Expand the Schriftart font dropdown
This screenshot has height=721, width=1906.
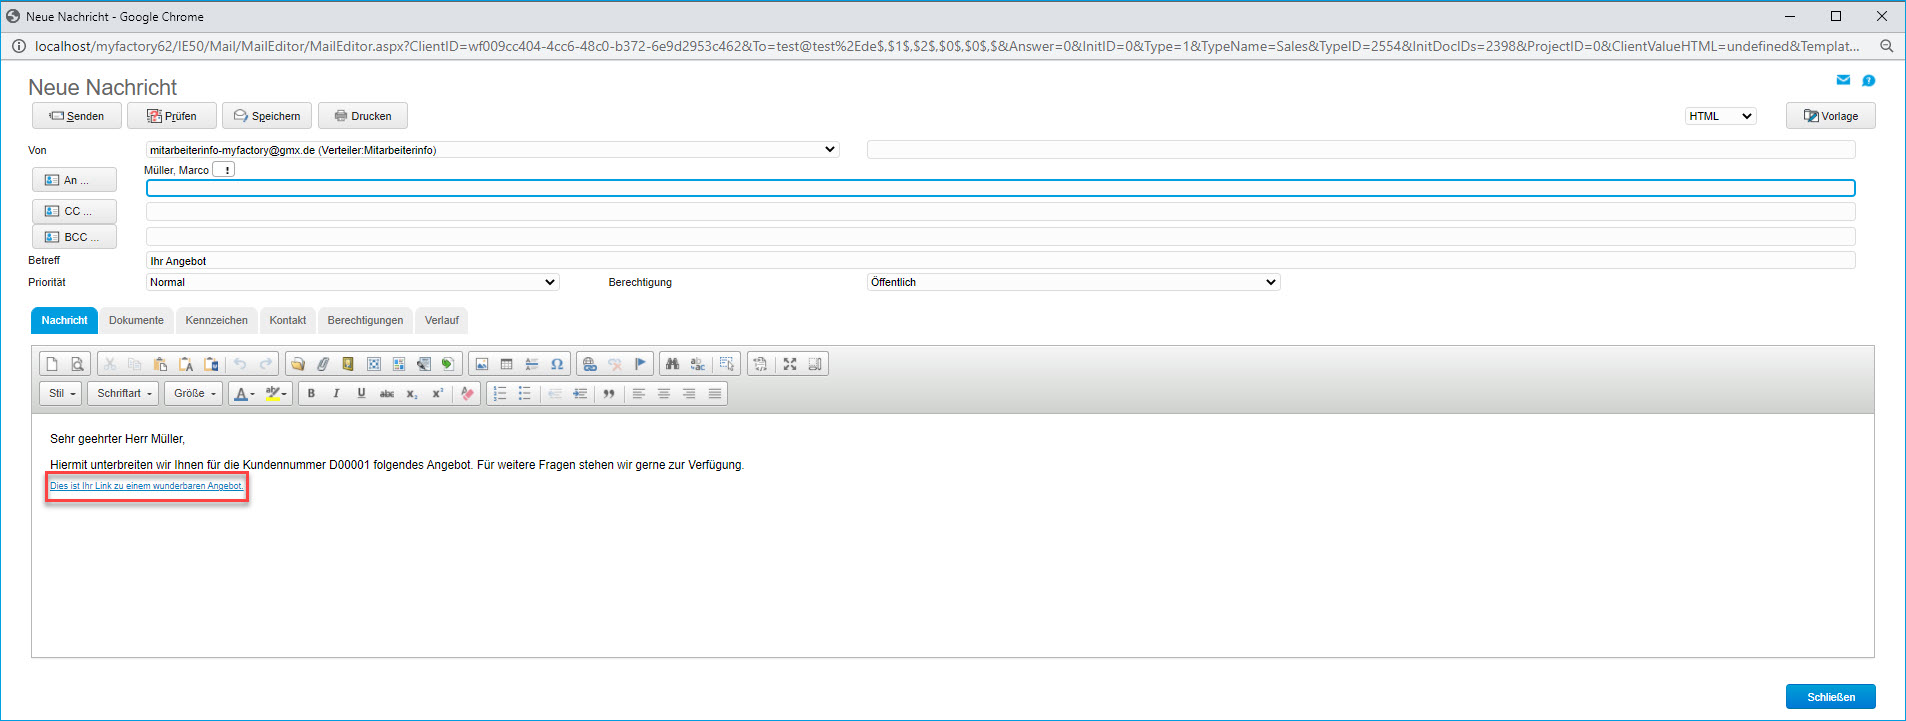[x=124, y=394]
